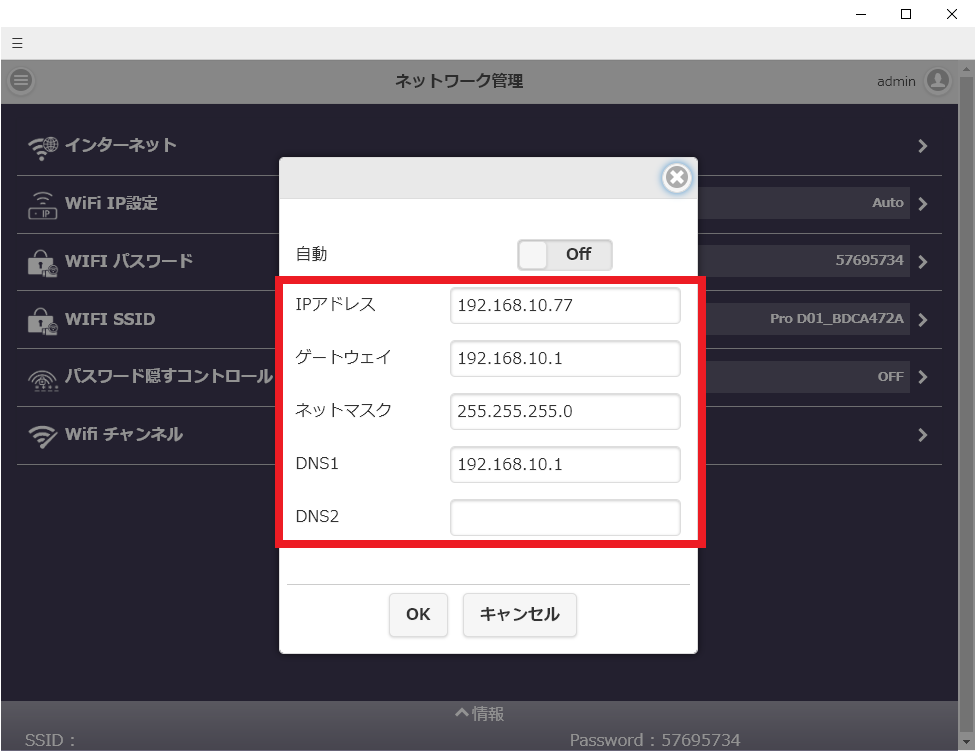Click the WiFi IP settings icon
The height and width of the screenshot is (752, 976).
pos(43,205)
